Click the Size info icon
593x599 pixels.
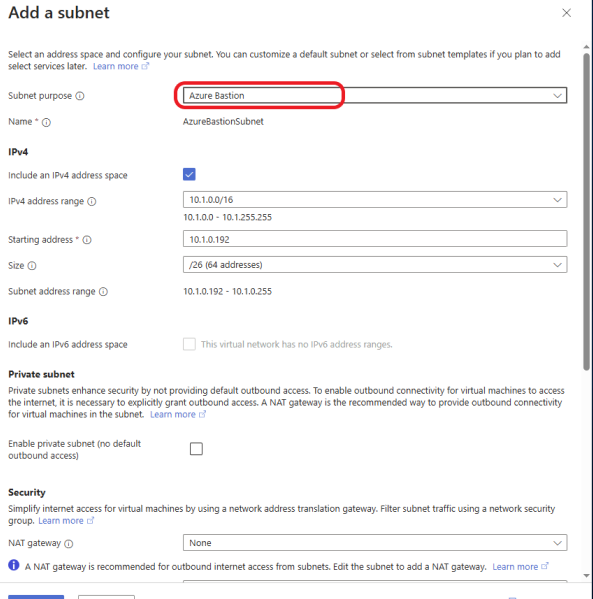32,266
